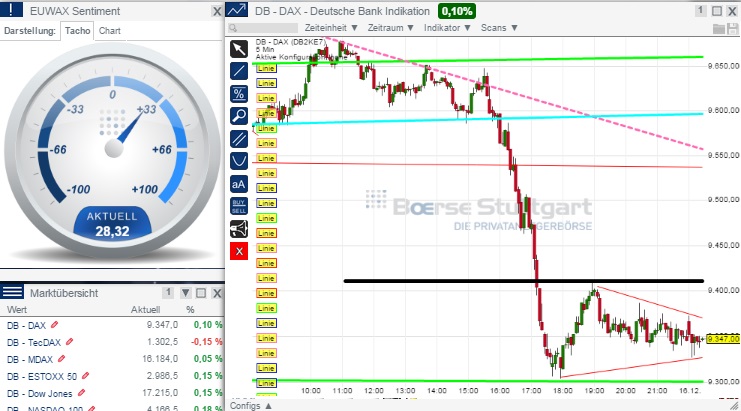Click the red -0,15 % change
741x411 pixels.
point(207,342)
